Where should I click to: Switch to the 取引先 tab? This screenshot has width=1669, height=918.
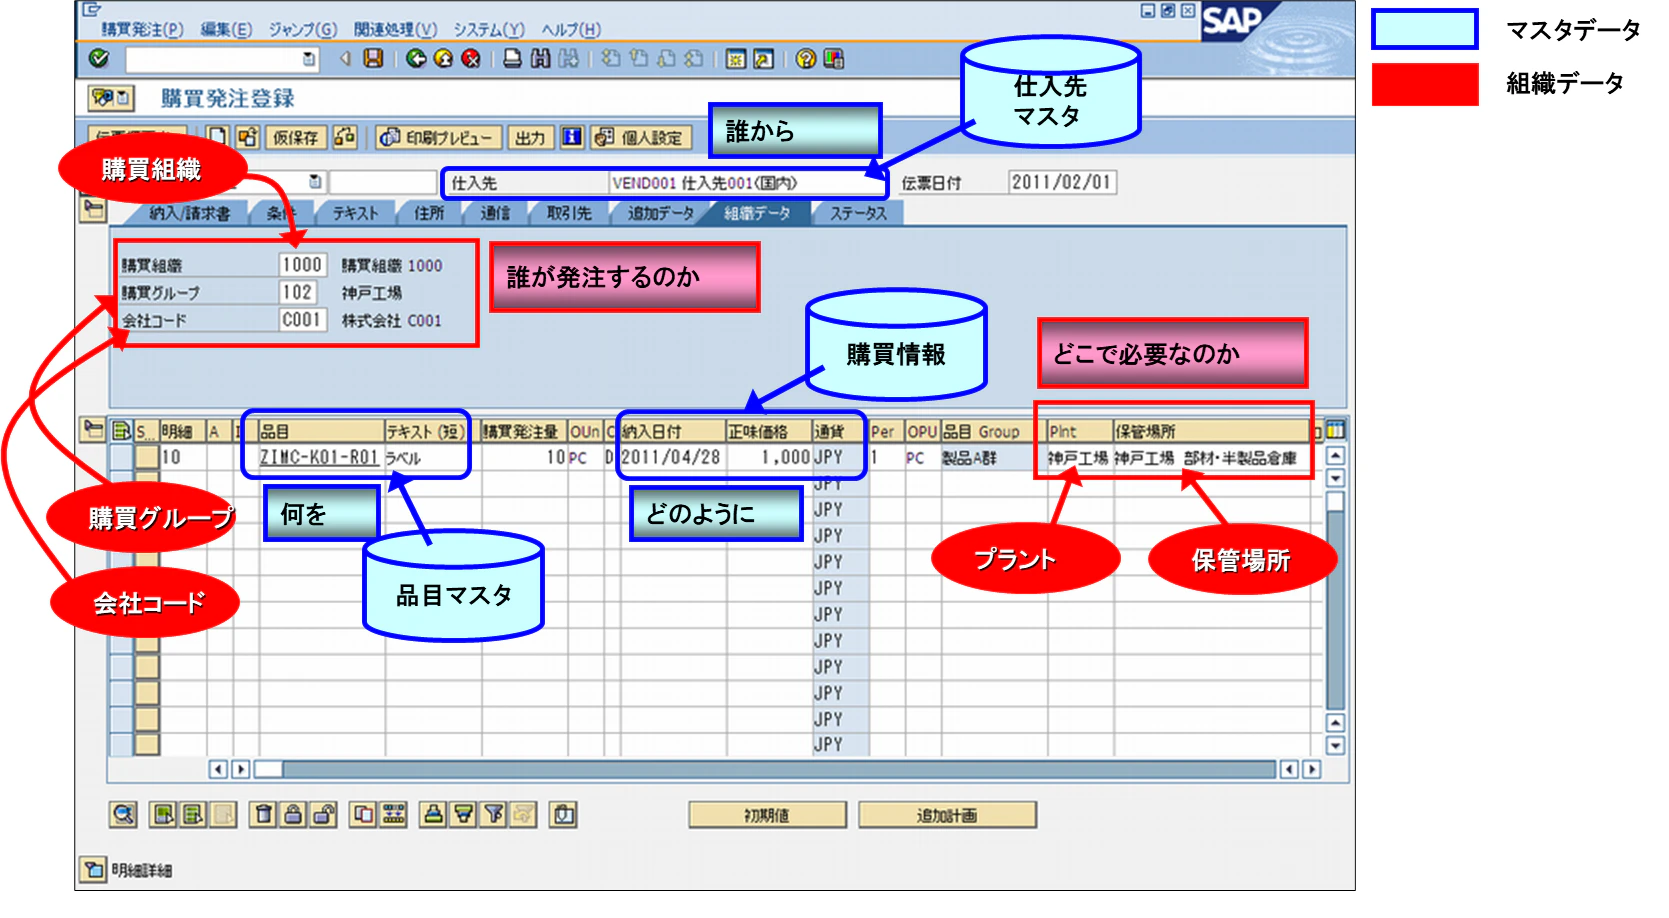tap(569, 213)
